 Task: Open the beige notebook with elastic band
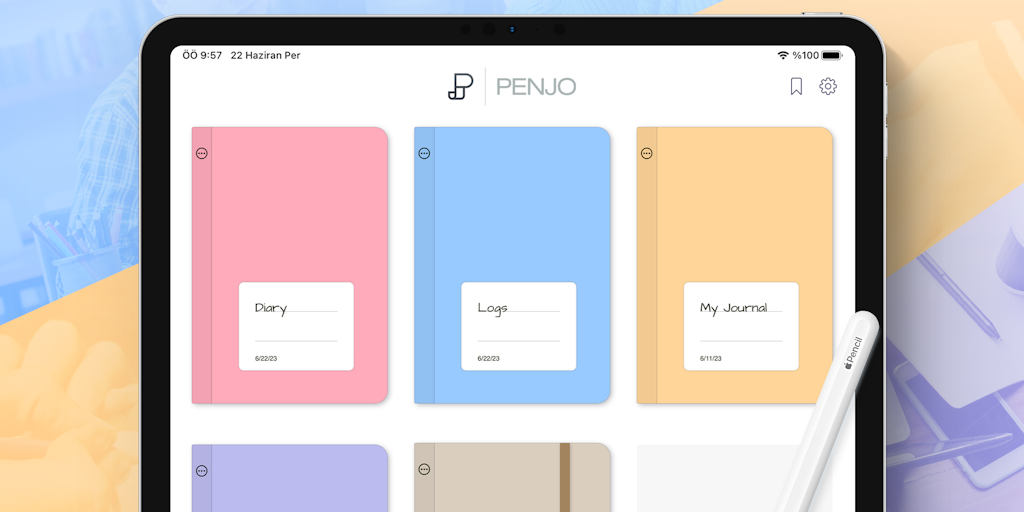[513, 477]
